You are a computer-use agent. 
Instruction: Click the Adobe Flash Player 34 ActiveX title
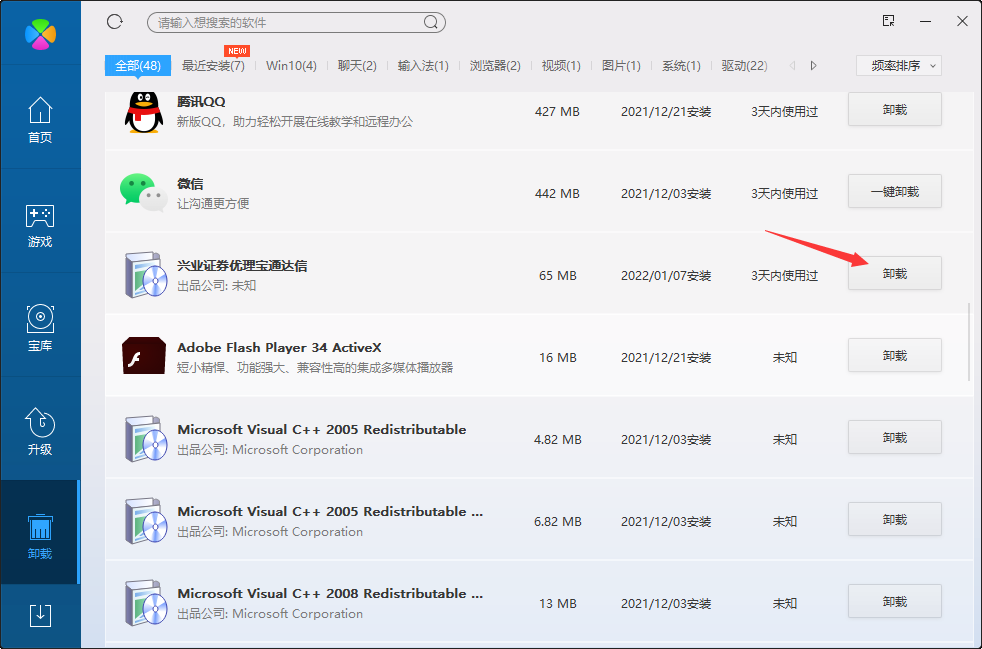(279, 348)
